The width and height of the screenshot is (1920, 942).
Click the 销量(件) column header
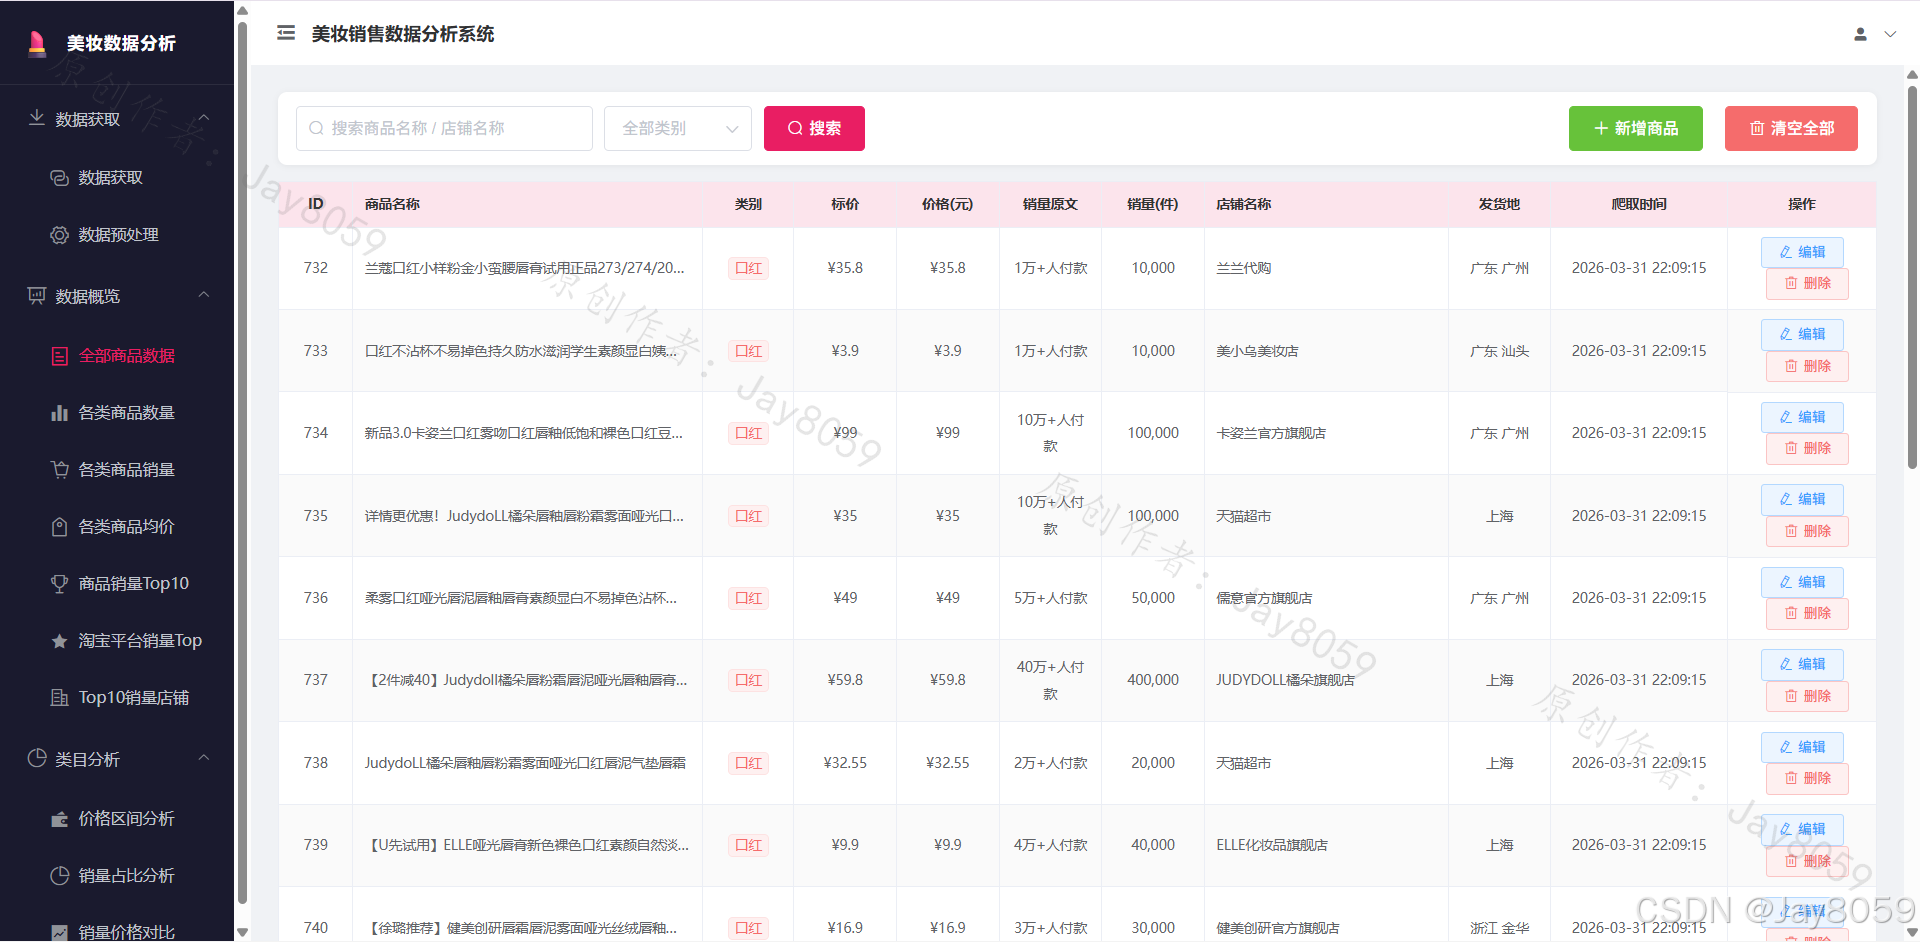point(1152,204)
